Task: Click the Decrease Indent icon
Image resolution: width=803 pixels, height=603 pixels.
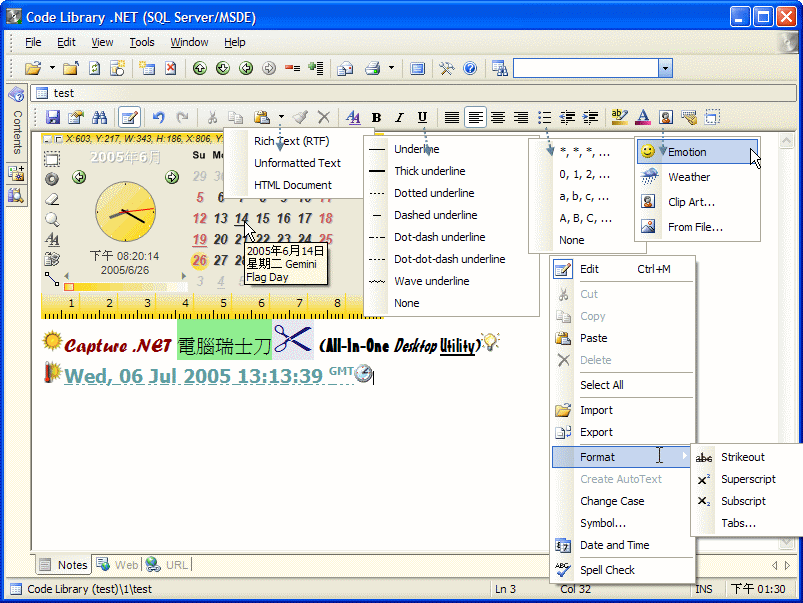Action: pyautogui.click(x=567, y=117)
